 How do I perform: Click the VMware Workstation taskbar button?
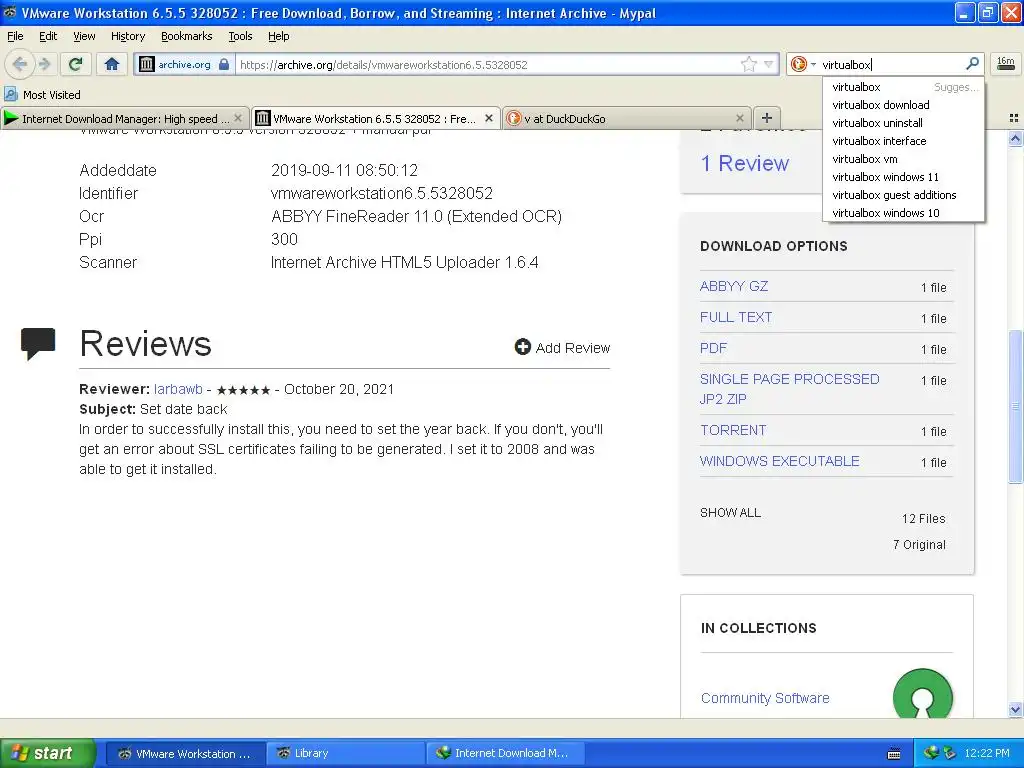pos(185,753)
